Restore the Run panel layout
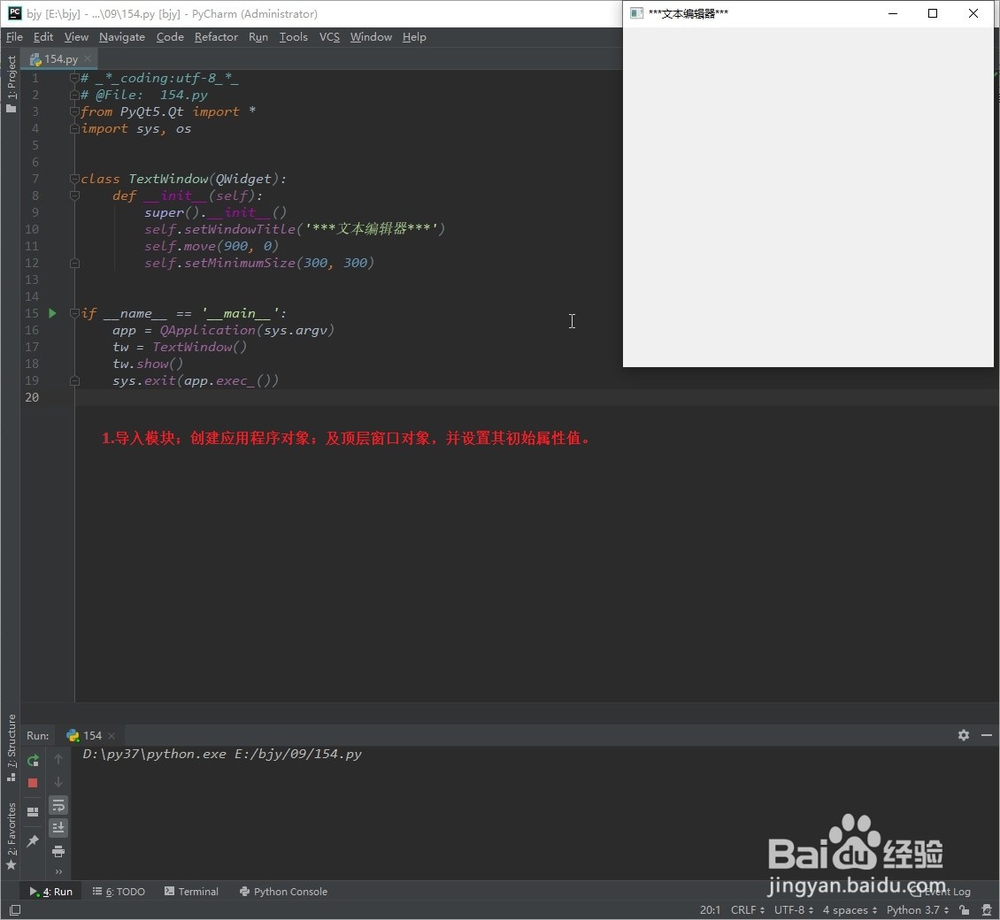The height and width of the screenshot is (920, 1000). [33, 812]
